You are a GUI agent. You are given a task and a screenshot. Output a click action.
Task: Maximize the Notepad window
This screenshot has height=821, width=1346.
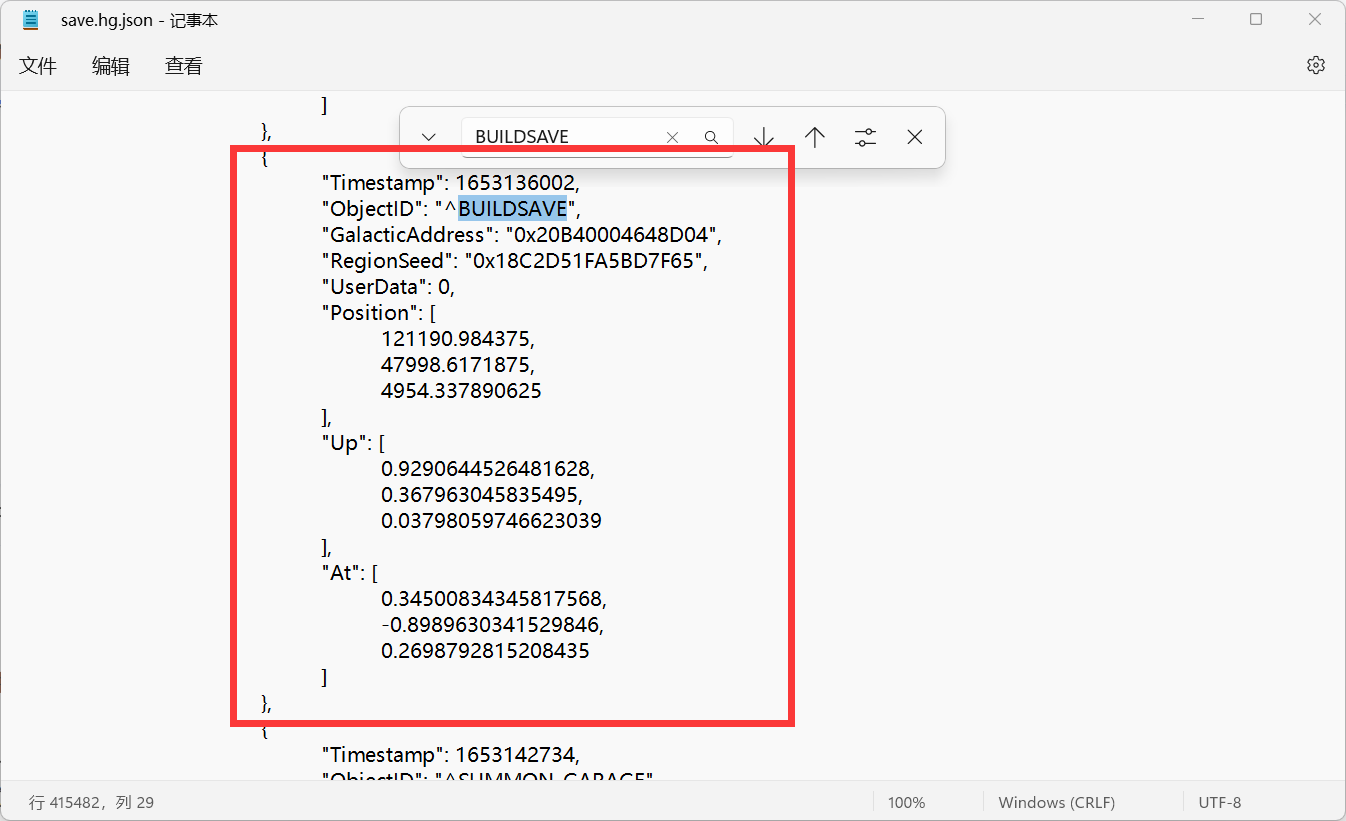1256,19
